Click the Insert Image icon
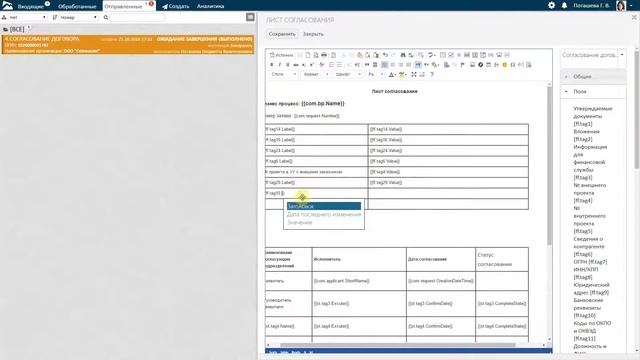The image size is (640, 360). pos(472,64)
